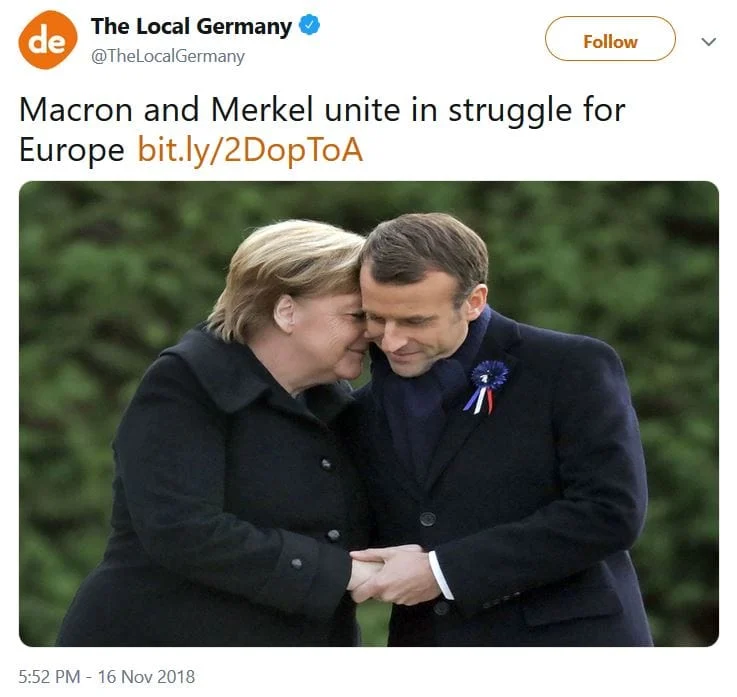Image resolution: width=737 pixels, height=697 pixels.
Task: Click the 16 Nov 2018 date
Action: (146, 677)
